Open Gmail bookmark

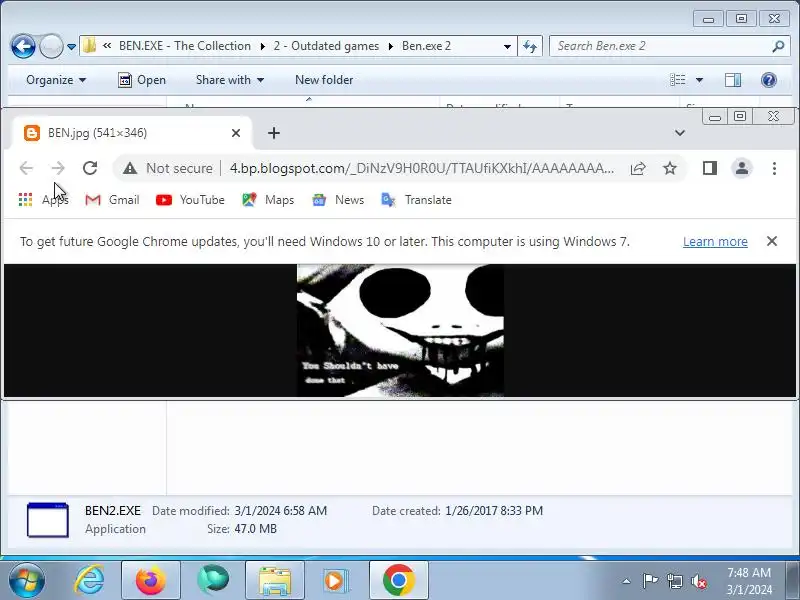pos(112,199)
